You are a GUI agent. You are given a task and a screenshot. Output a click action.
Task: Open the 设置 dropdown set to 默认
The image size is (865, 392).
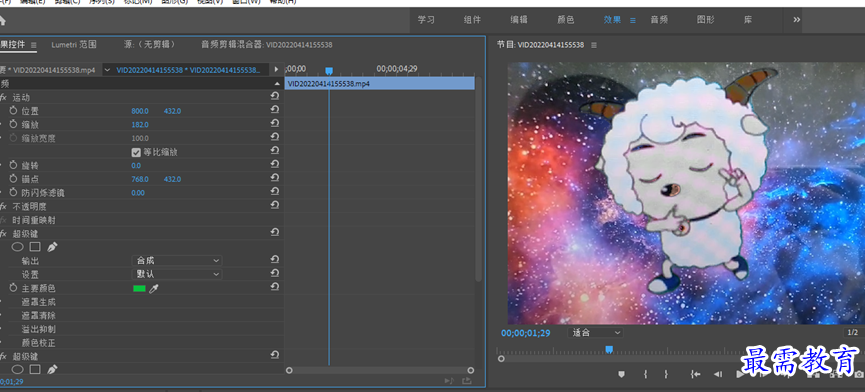[x=177, y=273]
